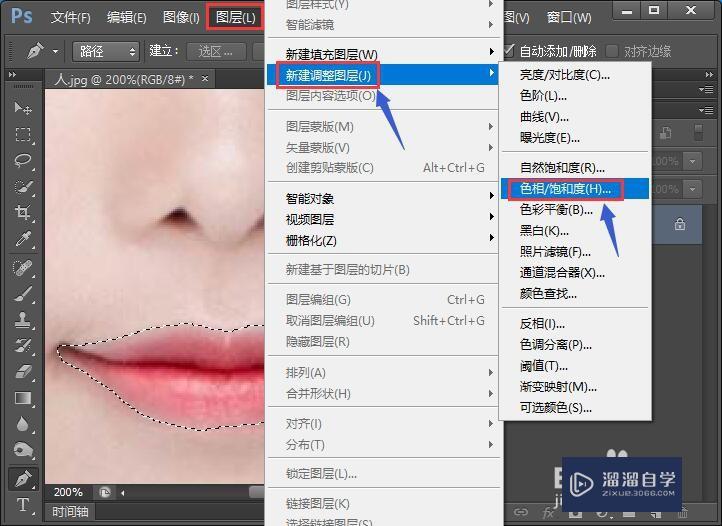Viewport: 722px width, 526px height.
Task: Select the Rectangular Marquee tool
Action: click(x=23, y=135)
